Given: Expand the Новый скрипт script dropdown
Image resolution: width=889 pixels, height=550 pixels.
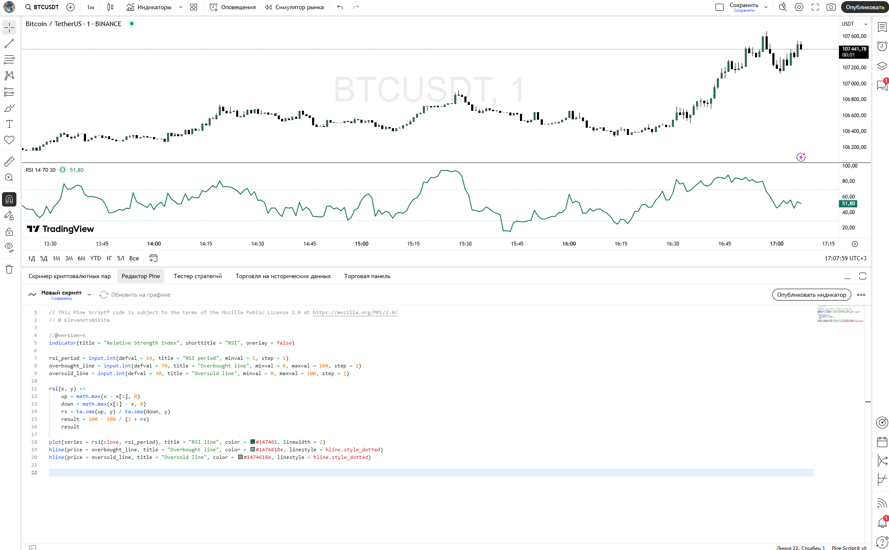Looking at the screenshot, I should click(x=89, y=295).
